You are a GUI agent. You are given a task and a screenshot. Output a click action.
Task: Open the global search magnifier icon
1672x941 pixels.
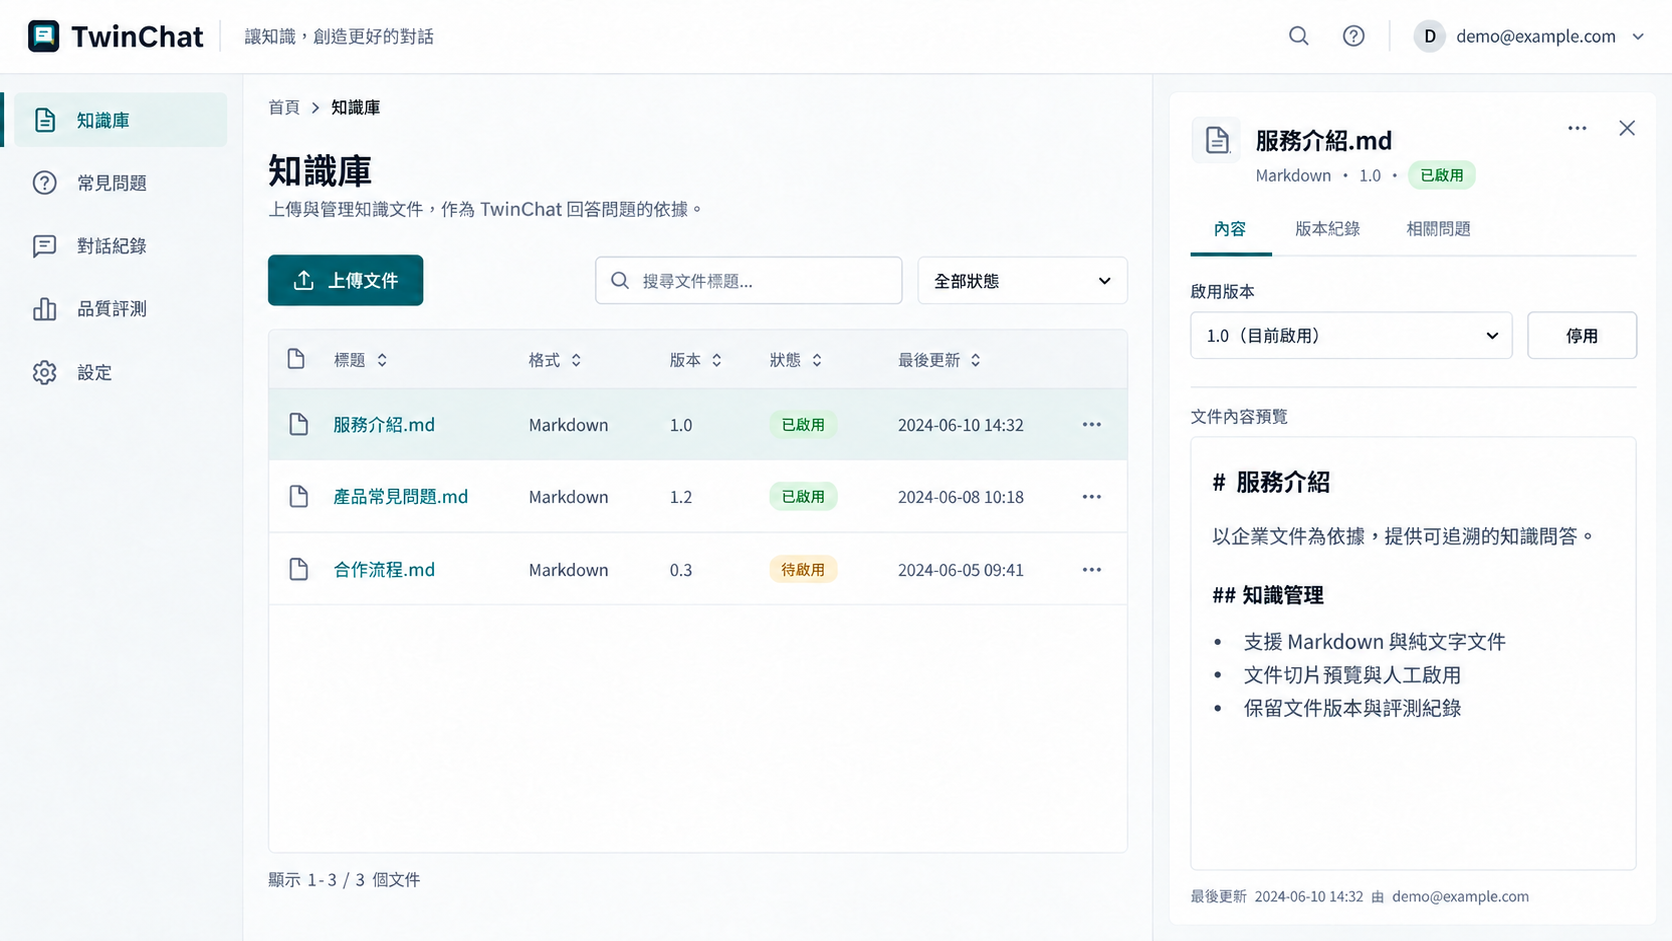click(x=1298, y=36)
